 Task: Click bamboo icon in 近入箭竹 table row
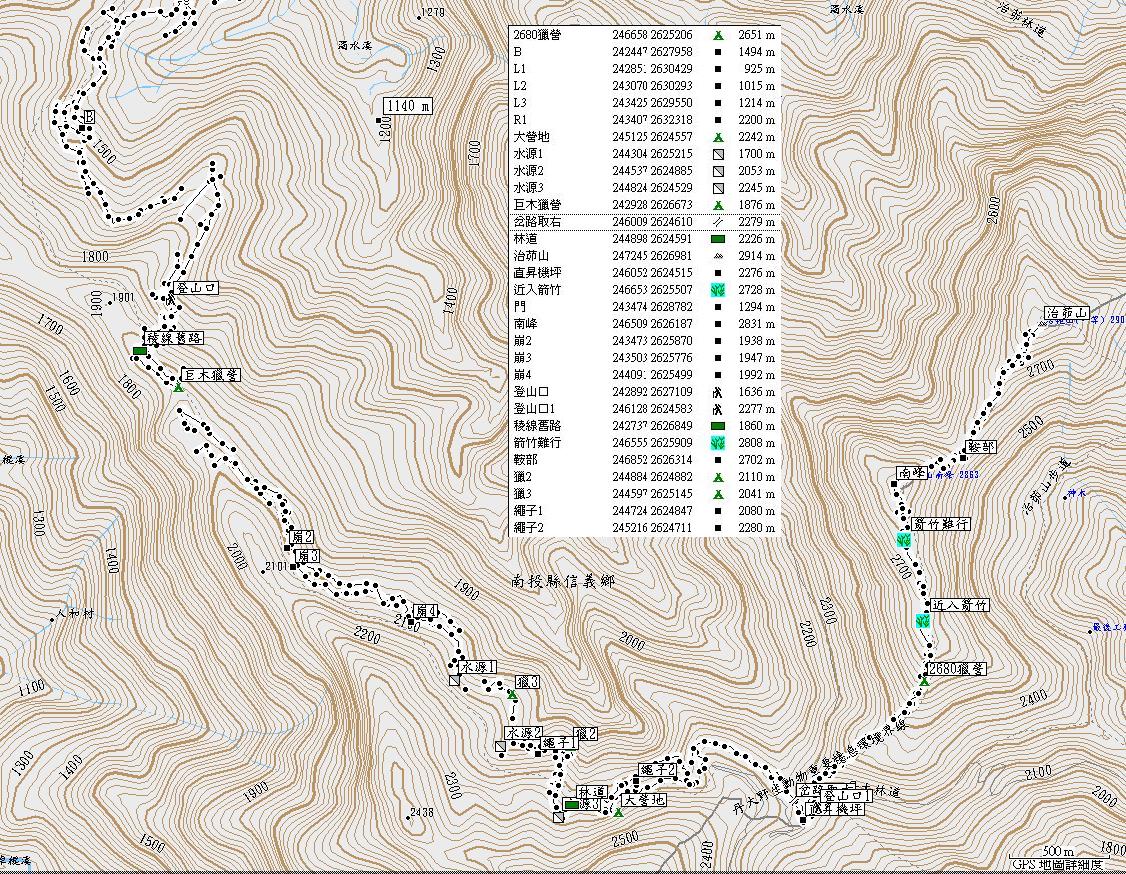tap(717, 290)
